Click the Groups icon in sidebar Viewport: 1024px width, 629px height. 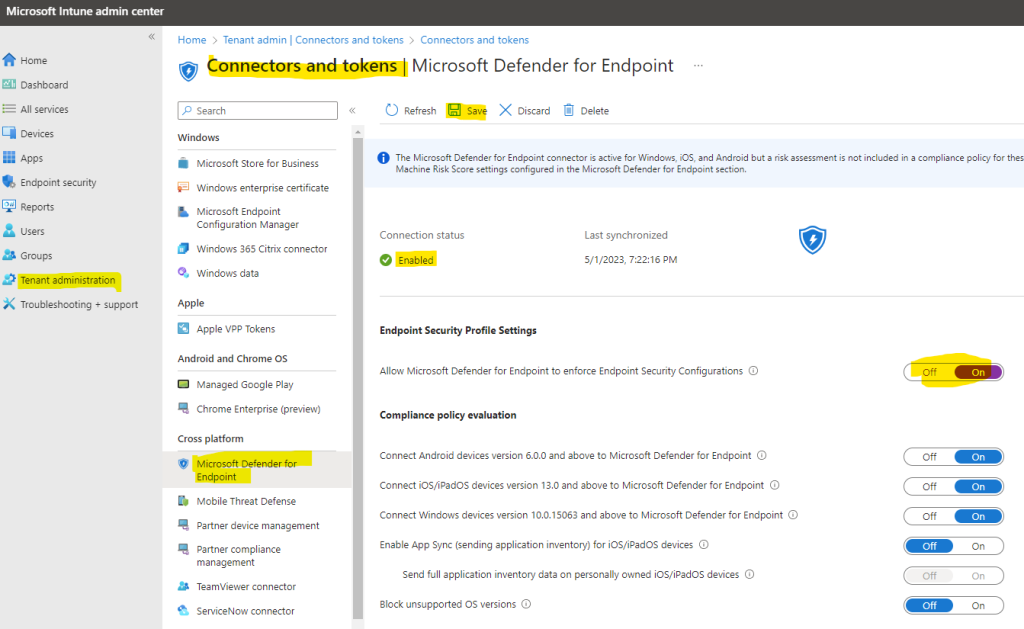tap(9, 255)
